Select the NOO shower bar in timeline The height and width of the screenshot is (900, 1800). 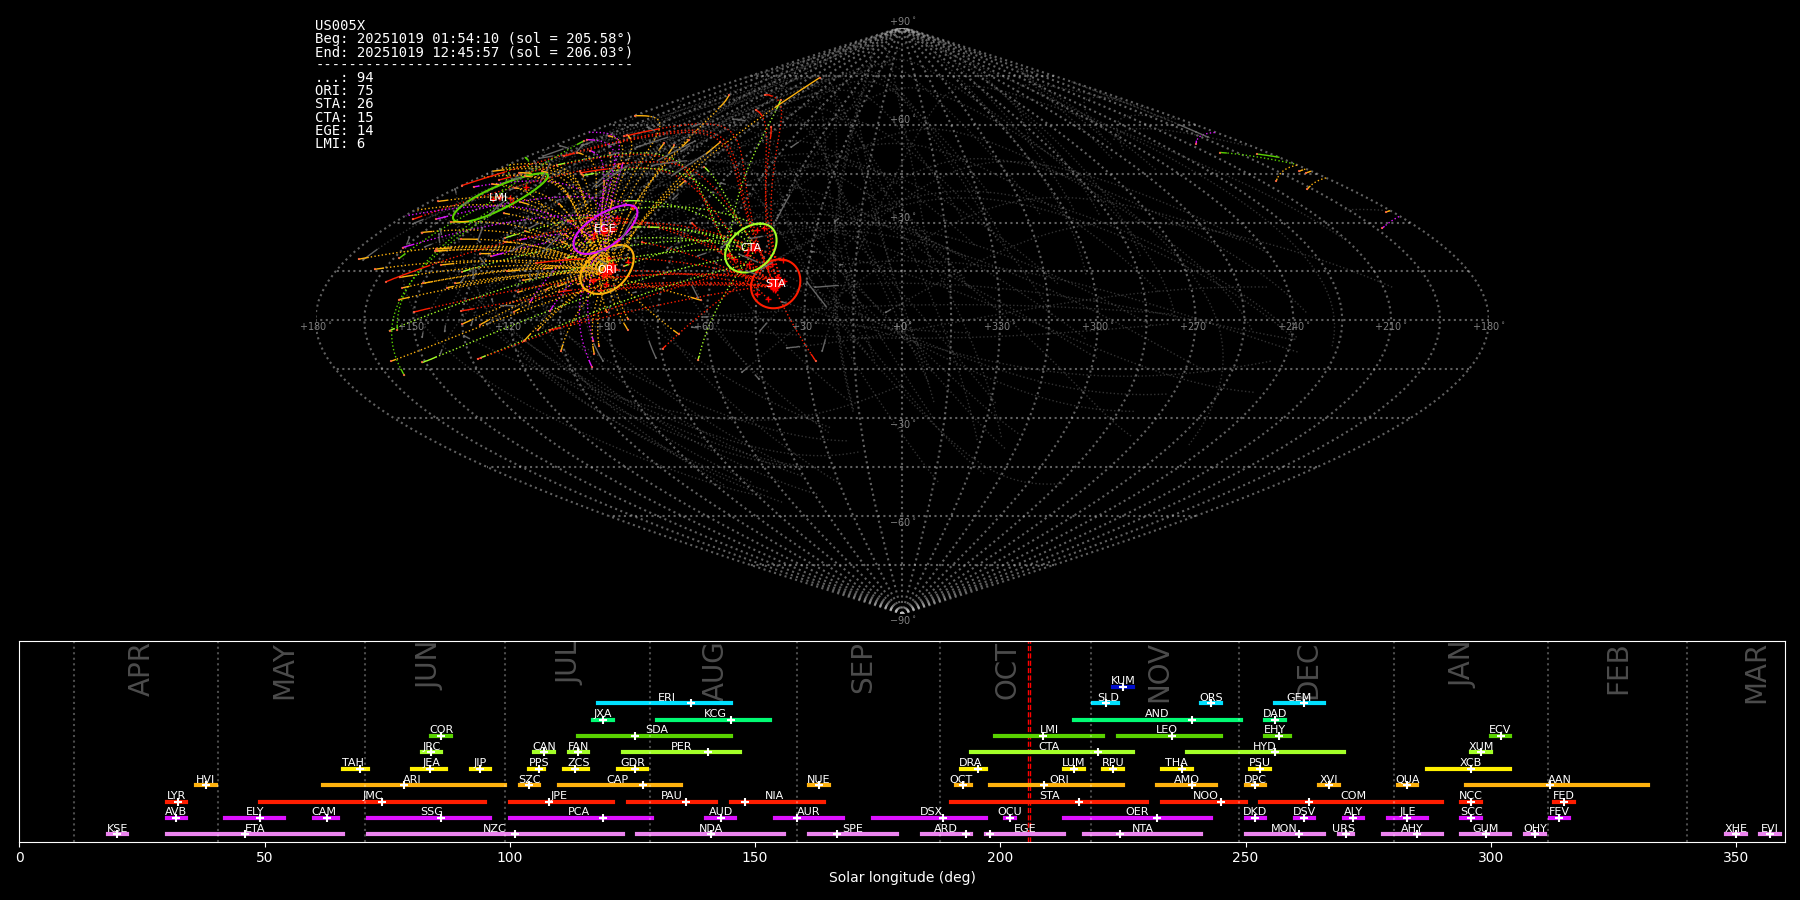tap(1204, 802)
